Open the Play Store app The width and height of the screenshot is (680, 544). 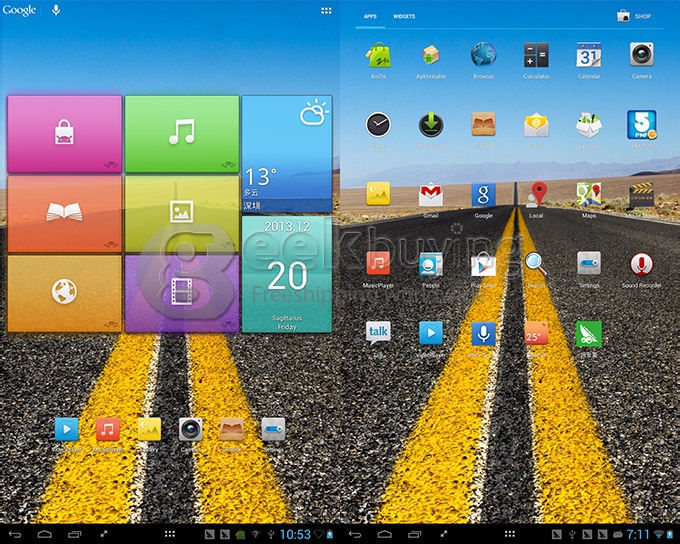pos(484,265)
